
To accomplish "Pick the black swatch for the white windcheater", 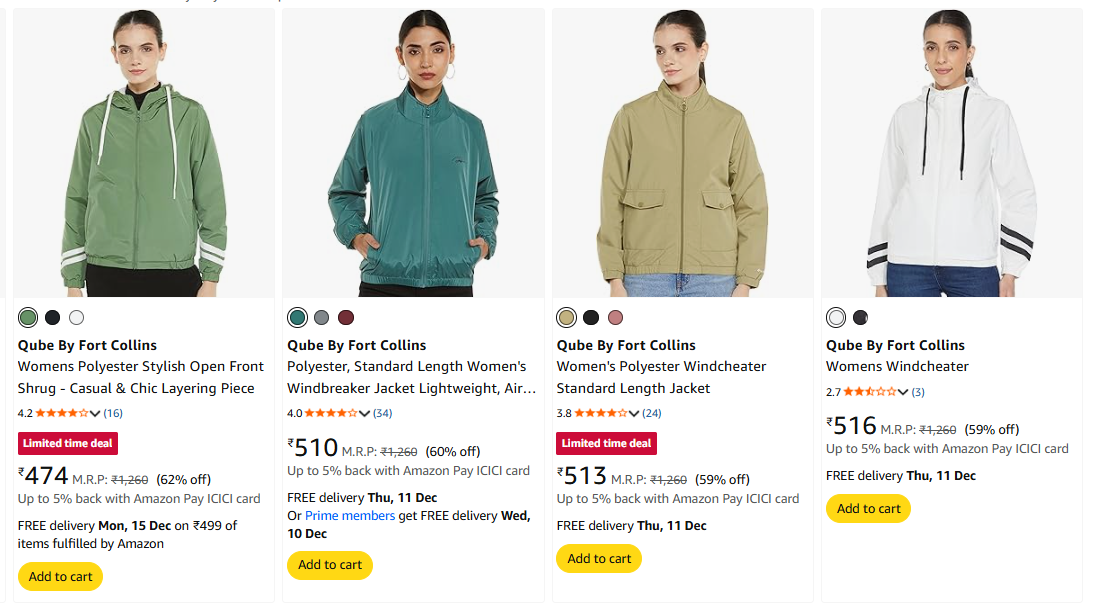I will [x=860, y=318].
